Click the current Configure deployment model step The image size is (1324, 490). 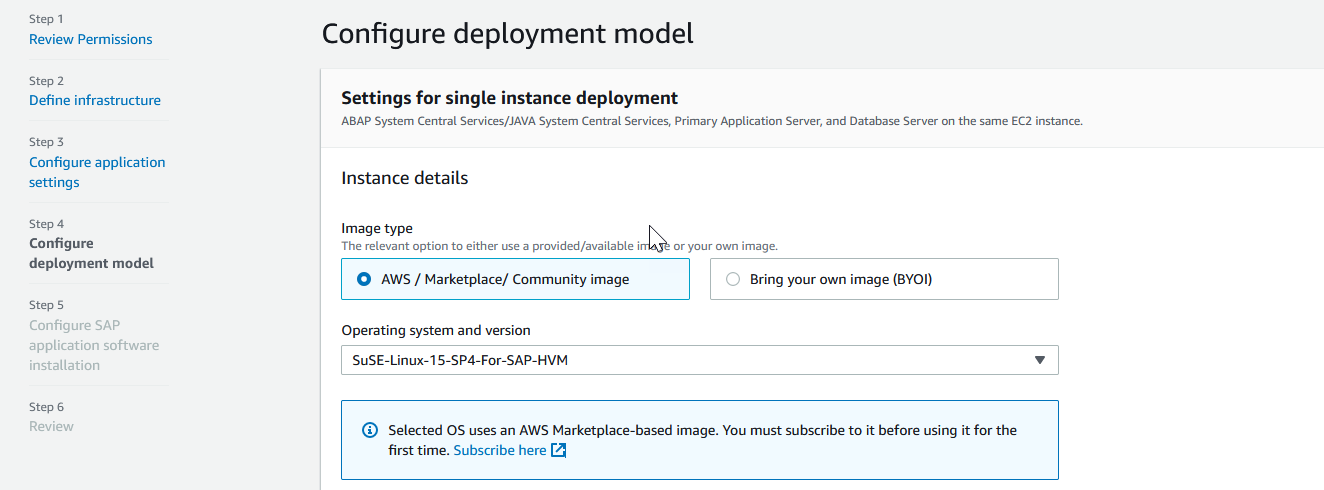click(91, 254)
